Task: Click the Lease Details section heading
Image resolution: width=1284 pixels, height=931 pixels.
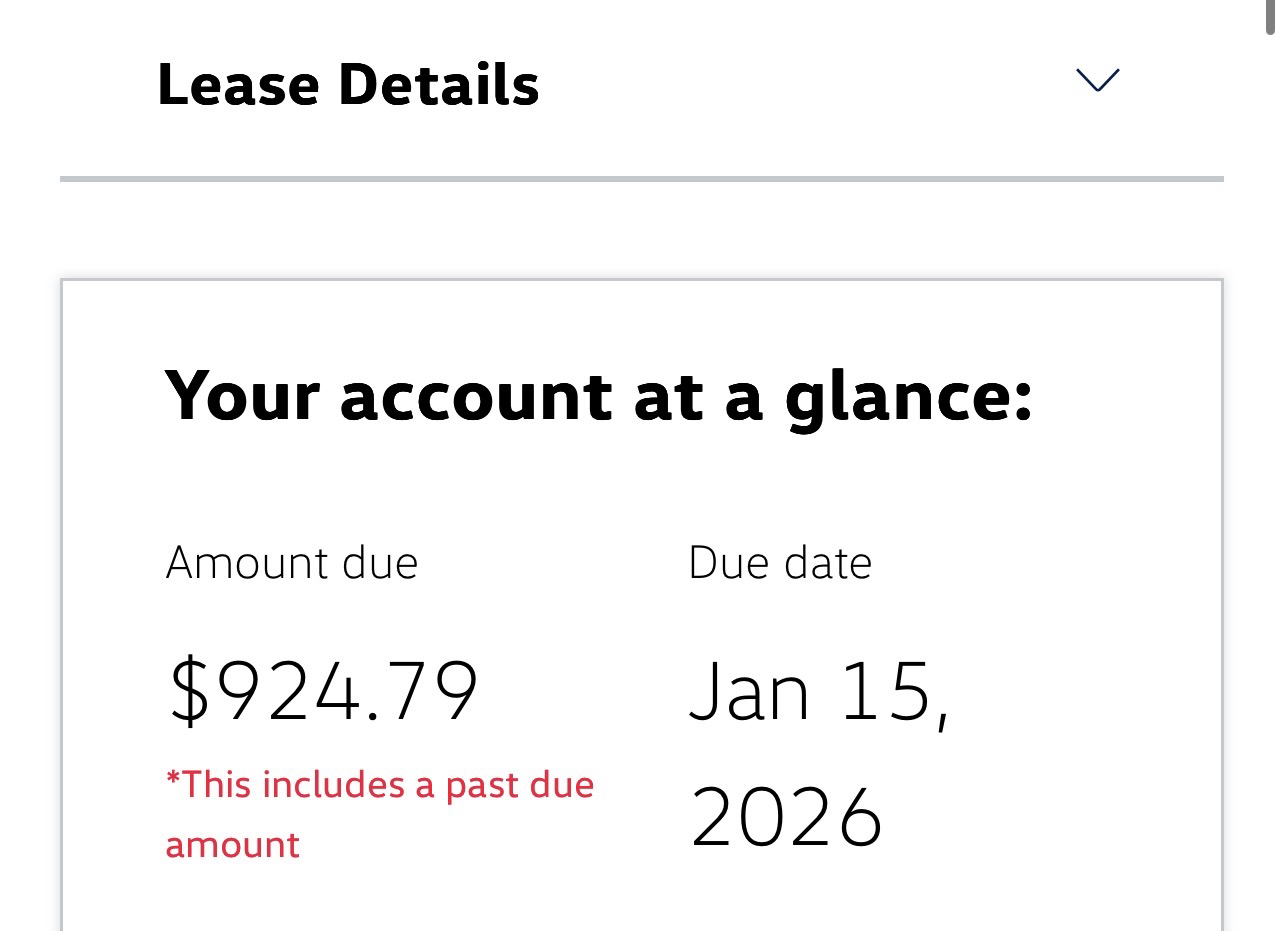Action: tap(348, 85)
